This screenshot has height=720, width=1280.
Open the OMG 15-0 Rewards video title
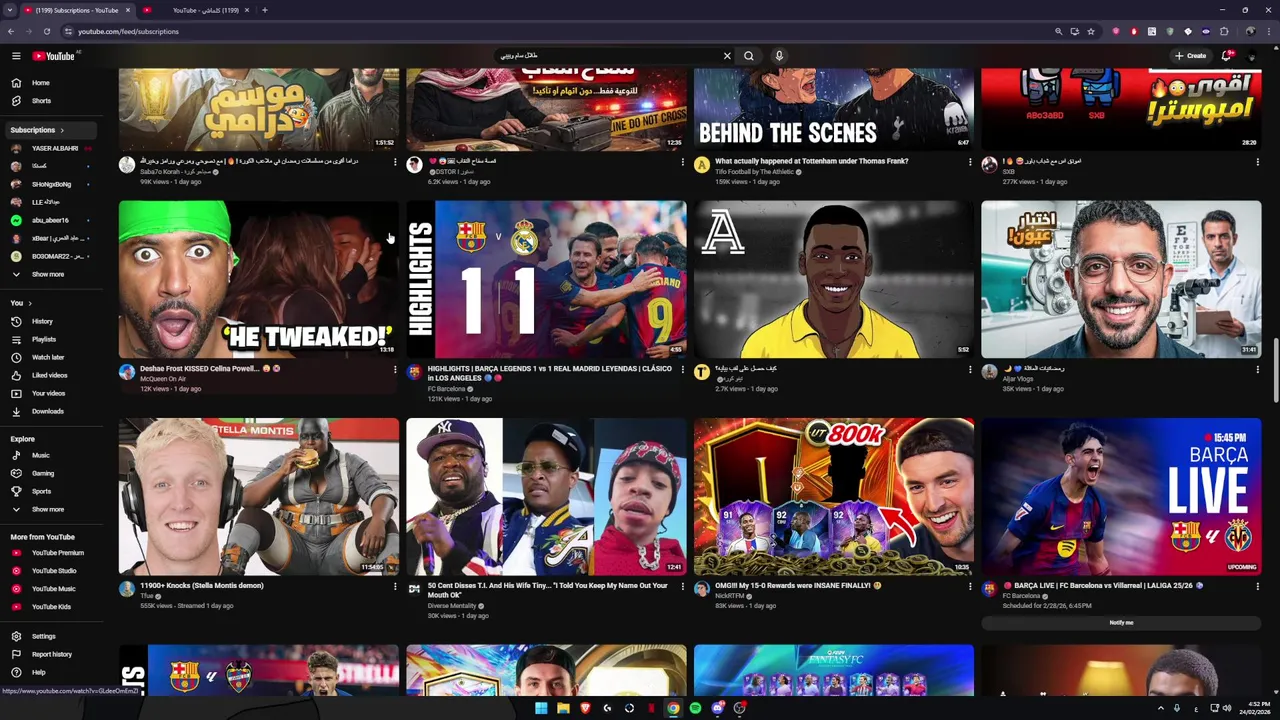pos(798,586)
